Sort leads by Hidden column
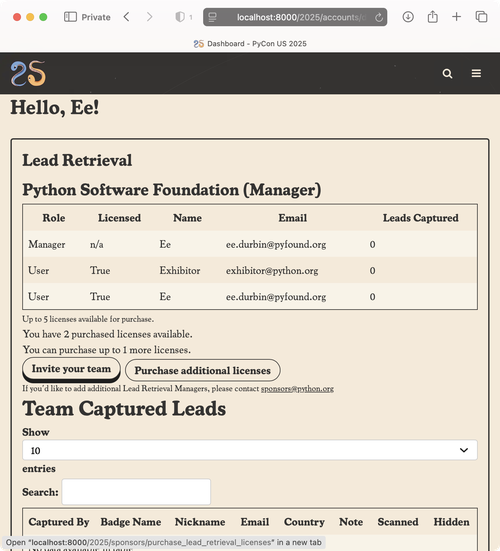Image resolution: width=500 pixels, height=551 pixels. pyautogui.click(x=451, y=522)
